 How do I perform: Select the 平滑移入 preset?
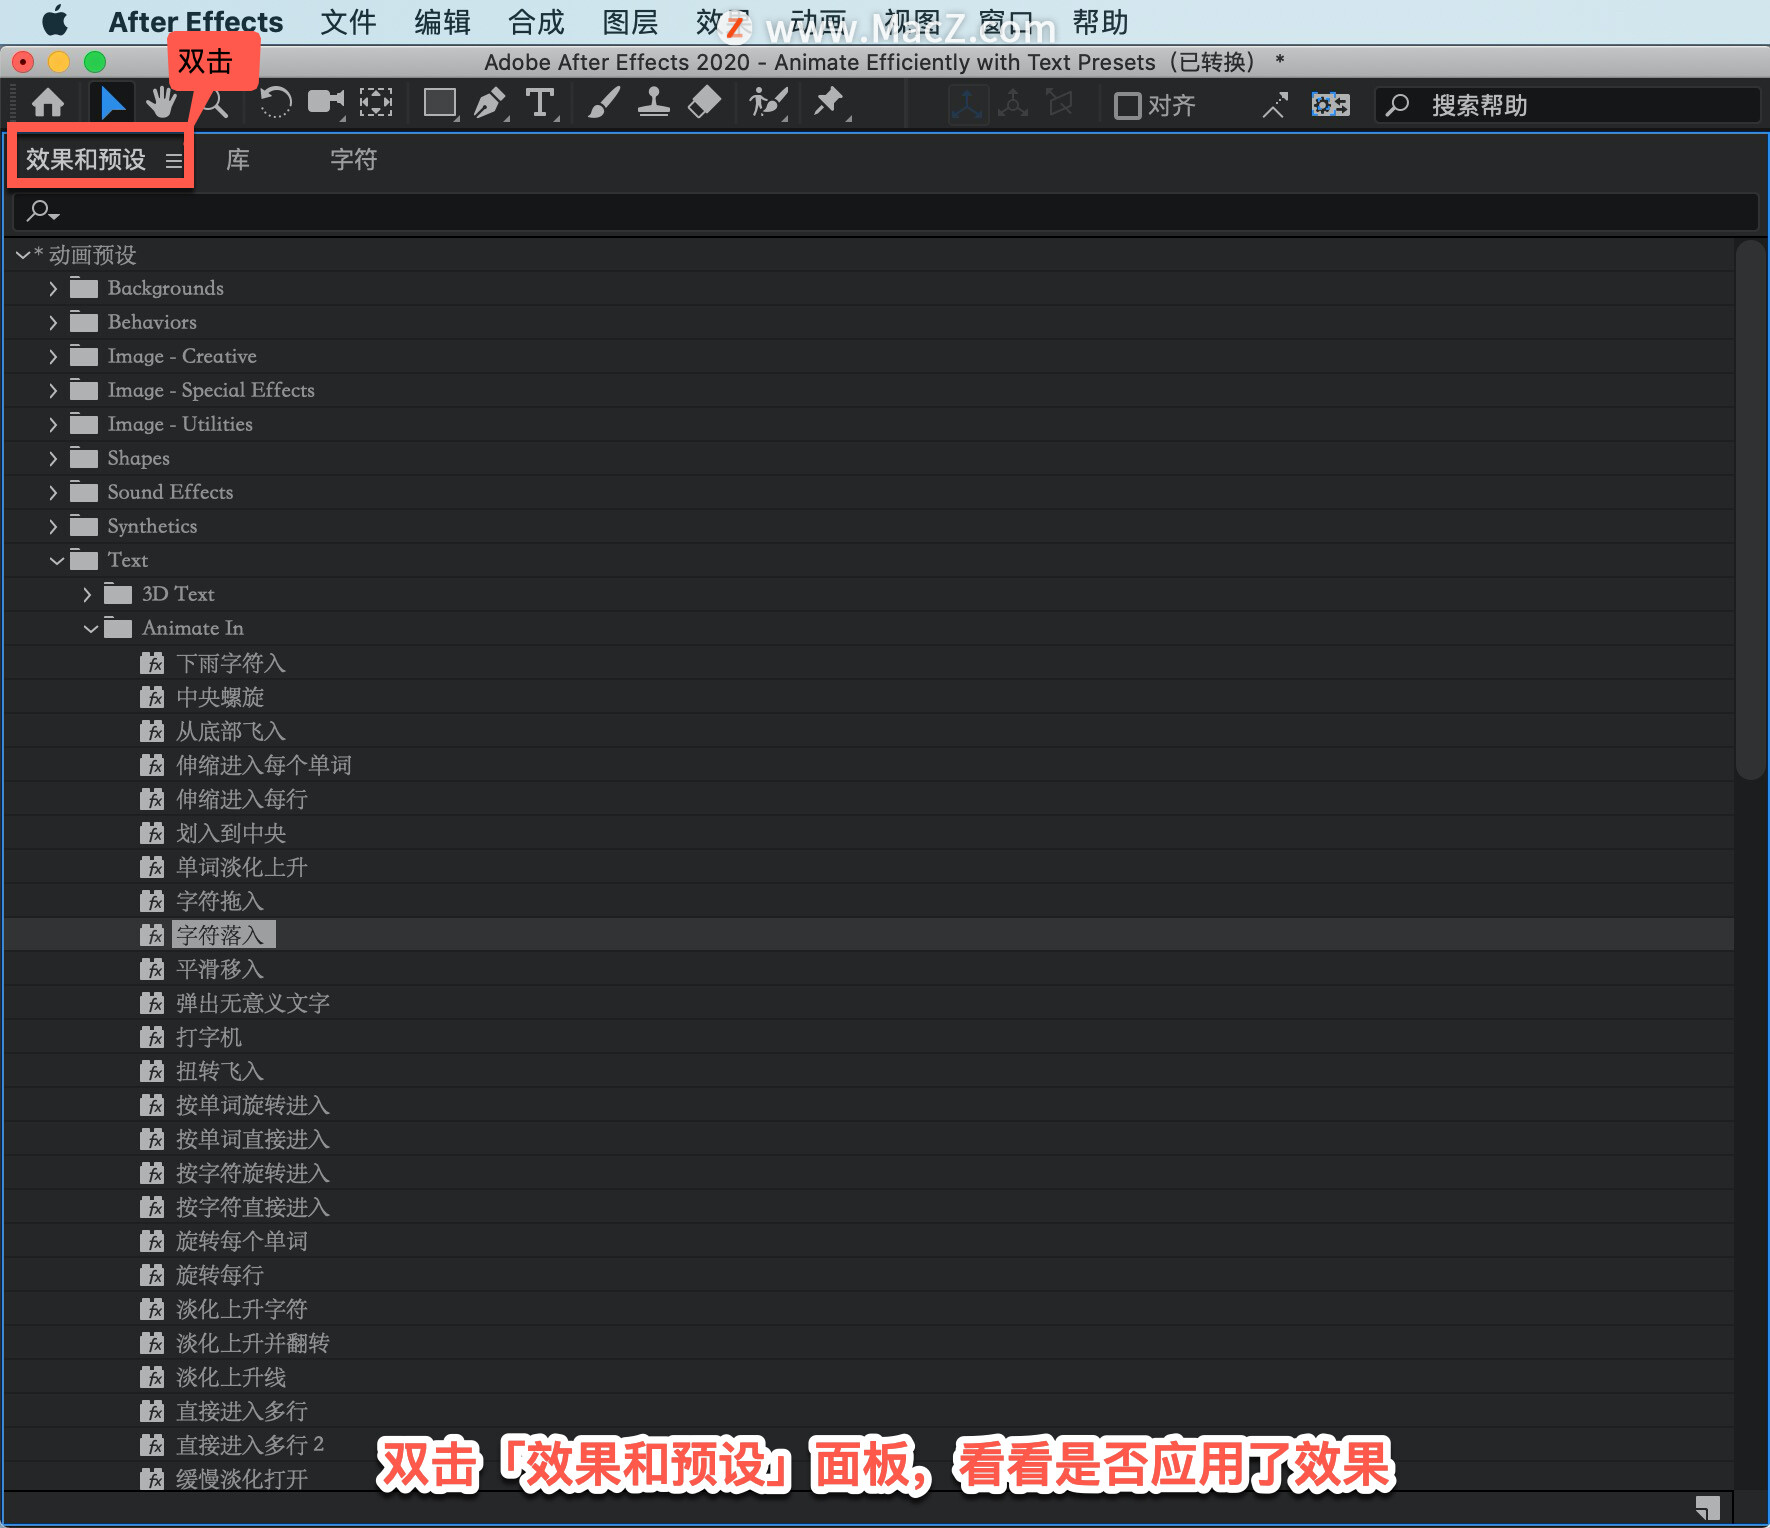tap(220, 970)
